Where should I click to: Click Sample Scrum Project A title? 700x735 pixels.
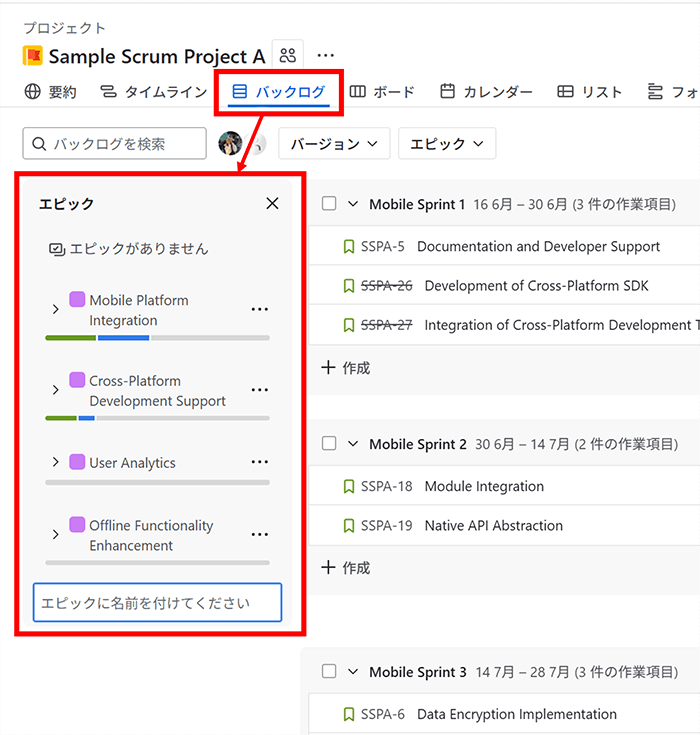(x=157, y=56)
